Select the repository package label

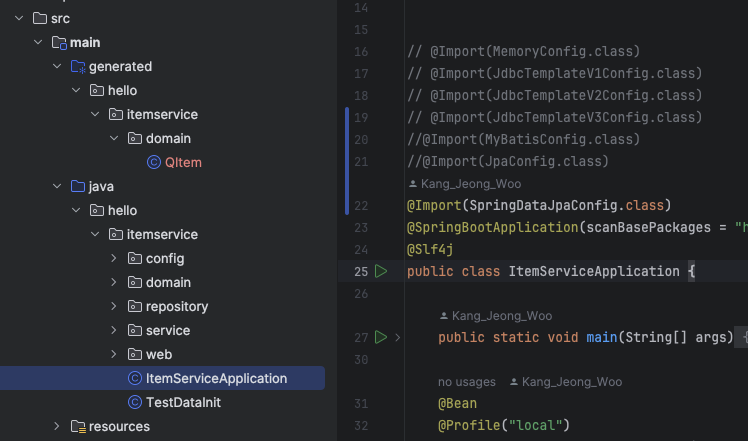(177, 306)
